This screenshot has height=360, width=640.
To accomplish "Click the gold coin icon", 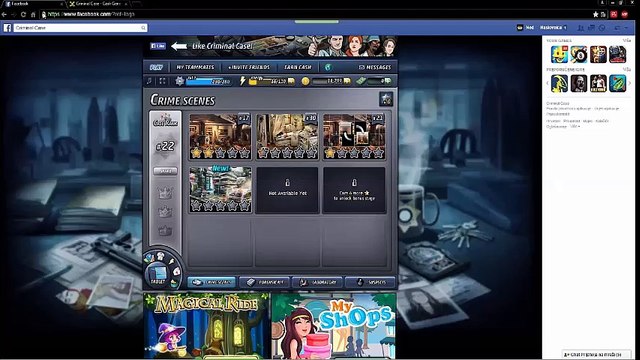I will (305, 81).
